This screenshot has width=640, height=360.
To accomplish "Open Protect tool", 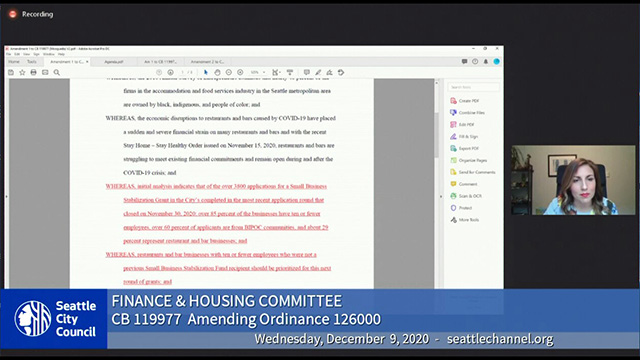I will [461, 208].
